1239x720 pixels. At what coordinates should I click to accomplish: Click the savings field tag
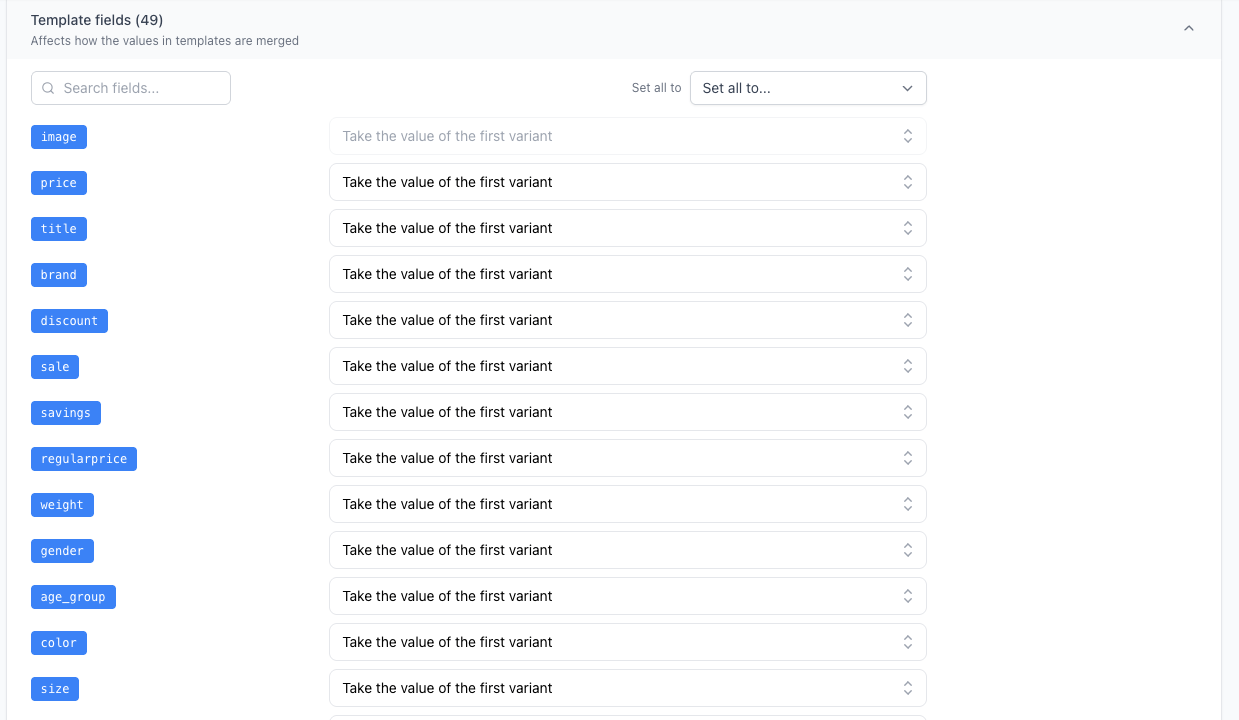65,412
